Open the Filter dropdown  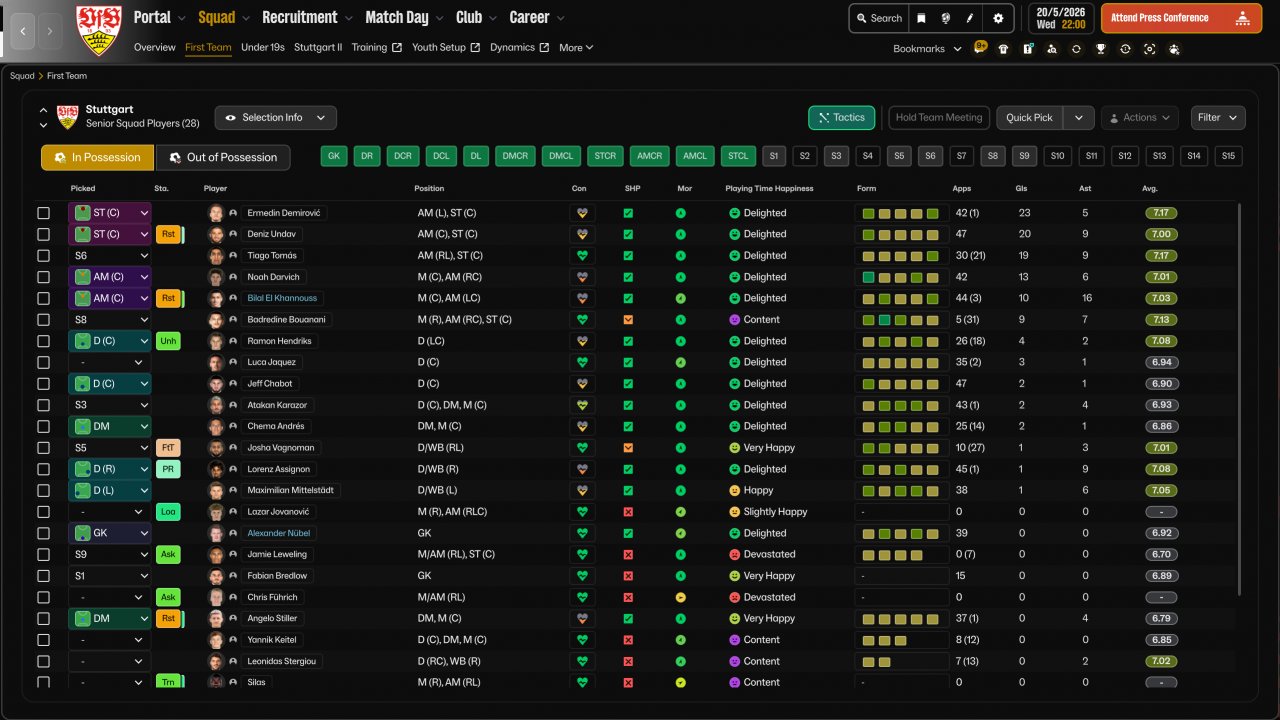coord(1217,118)
